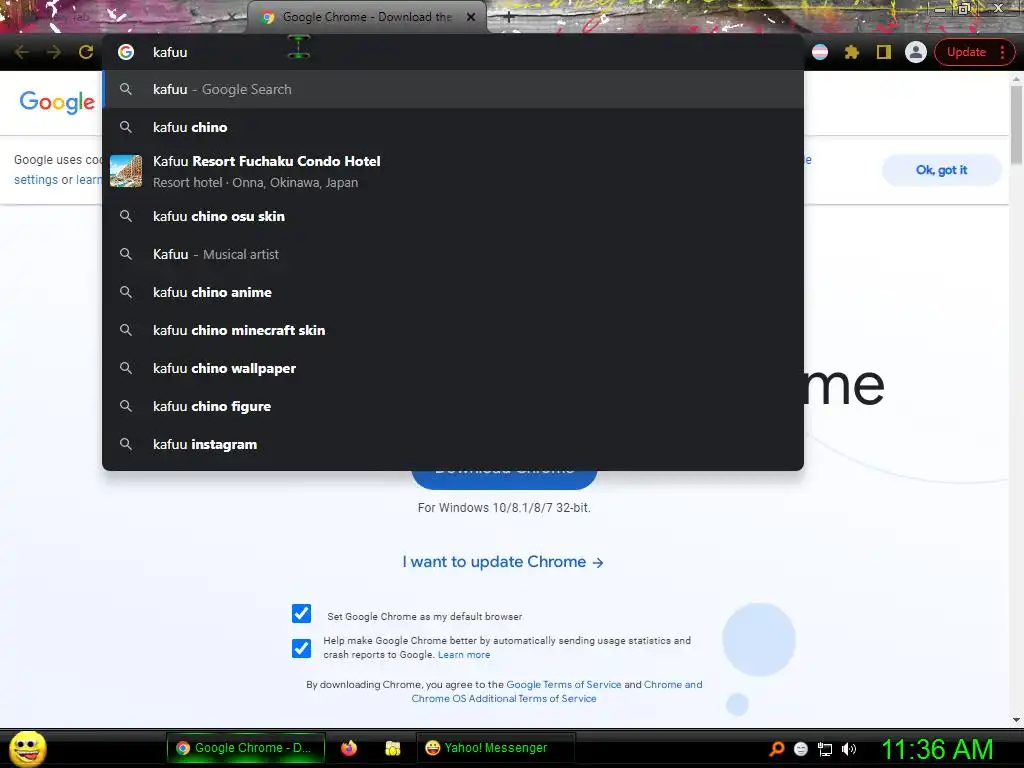Screen dimensions: 1024x768
Task: Select "kafuu chino figure" suggestion
Action: click(453, 406)
